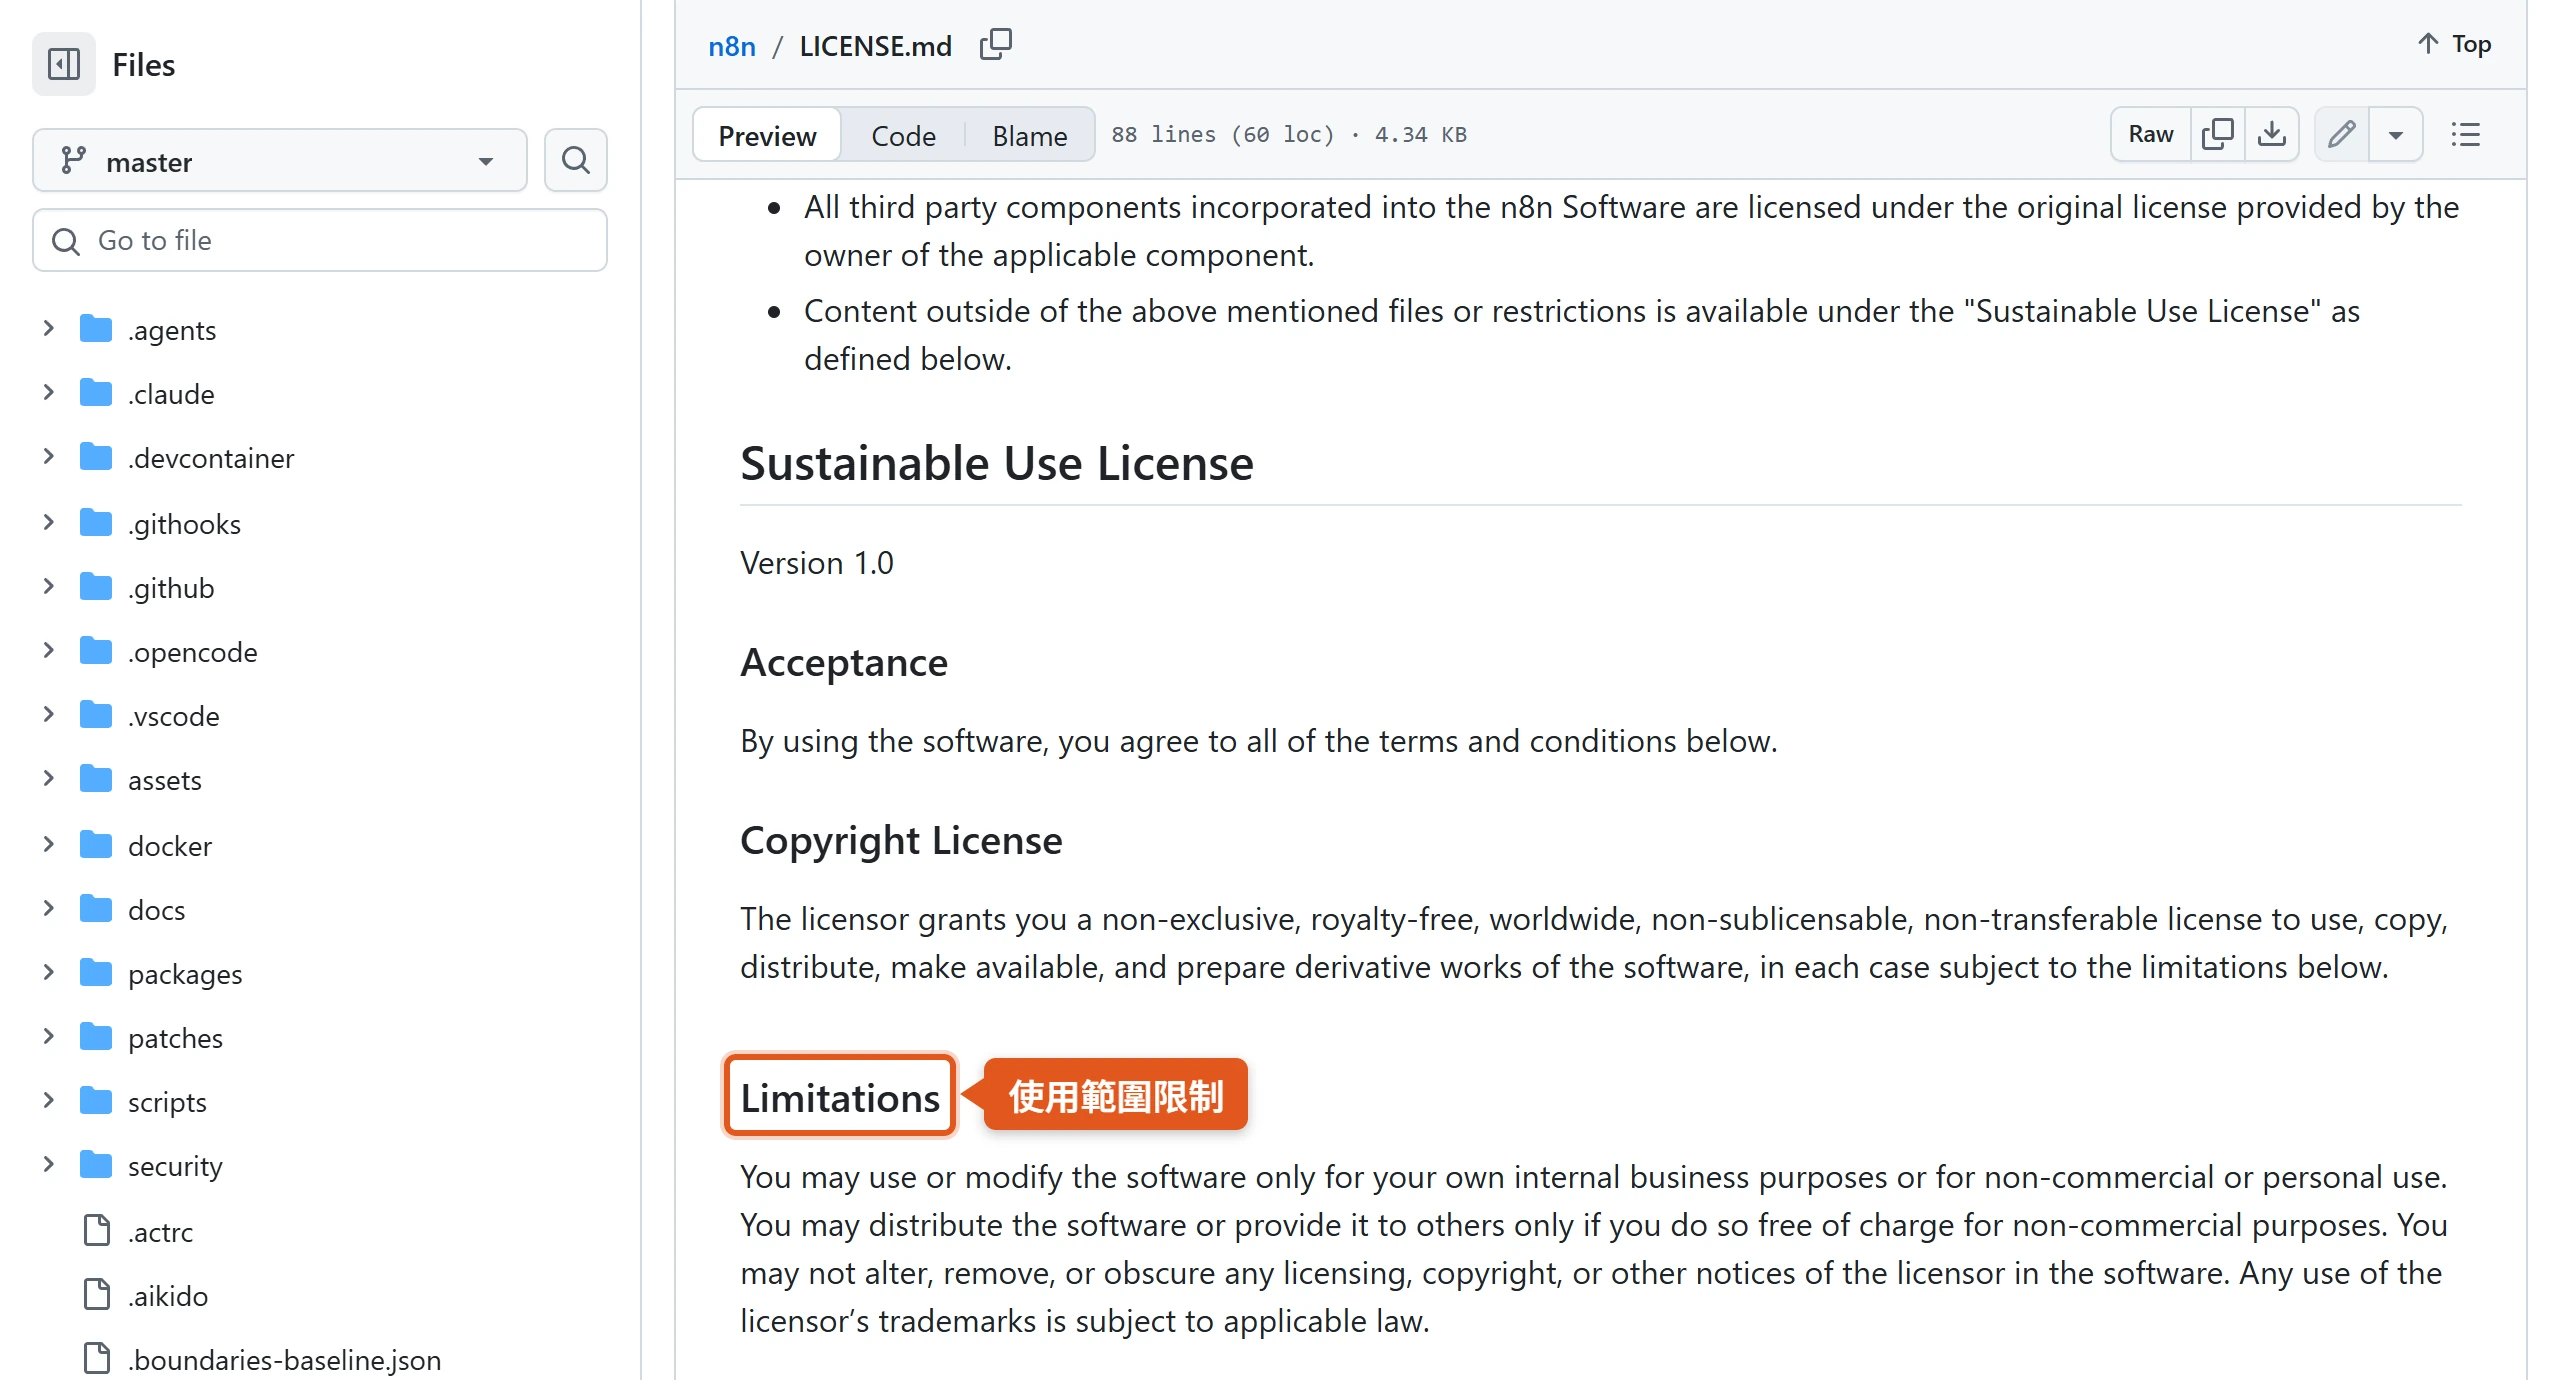Expand the .claude folder chevron
Image resolution: width=2560 pixels, height=1380 pixels.
(48, 393)
